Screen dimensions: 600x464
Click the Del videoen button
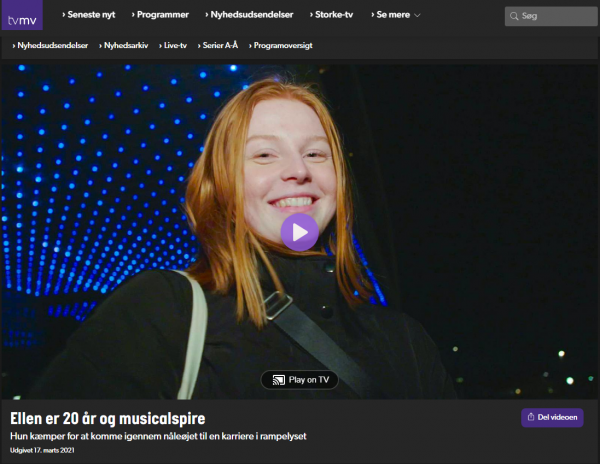552,417
